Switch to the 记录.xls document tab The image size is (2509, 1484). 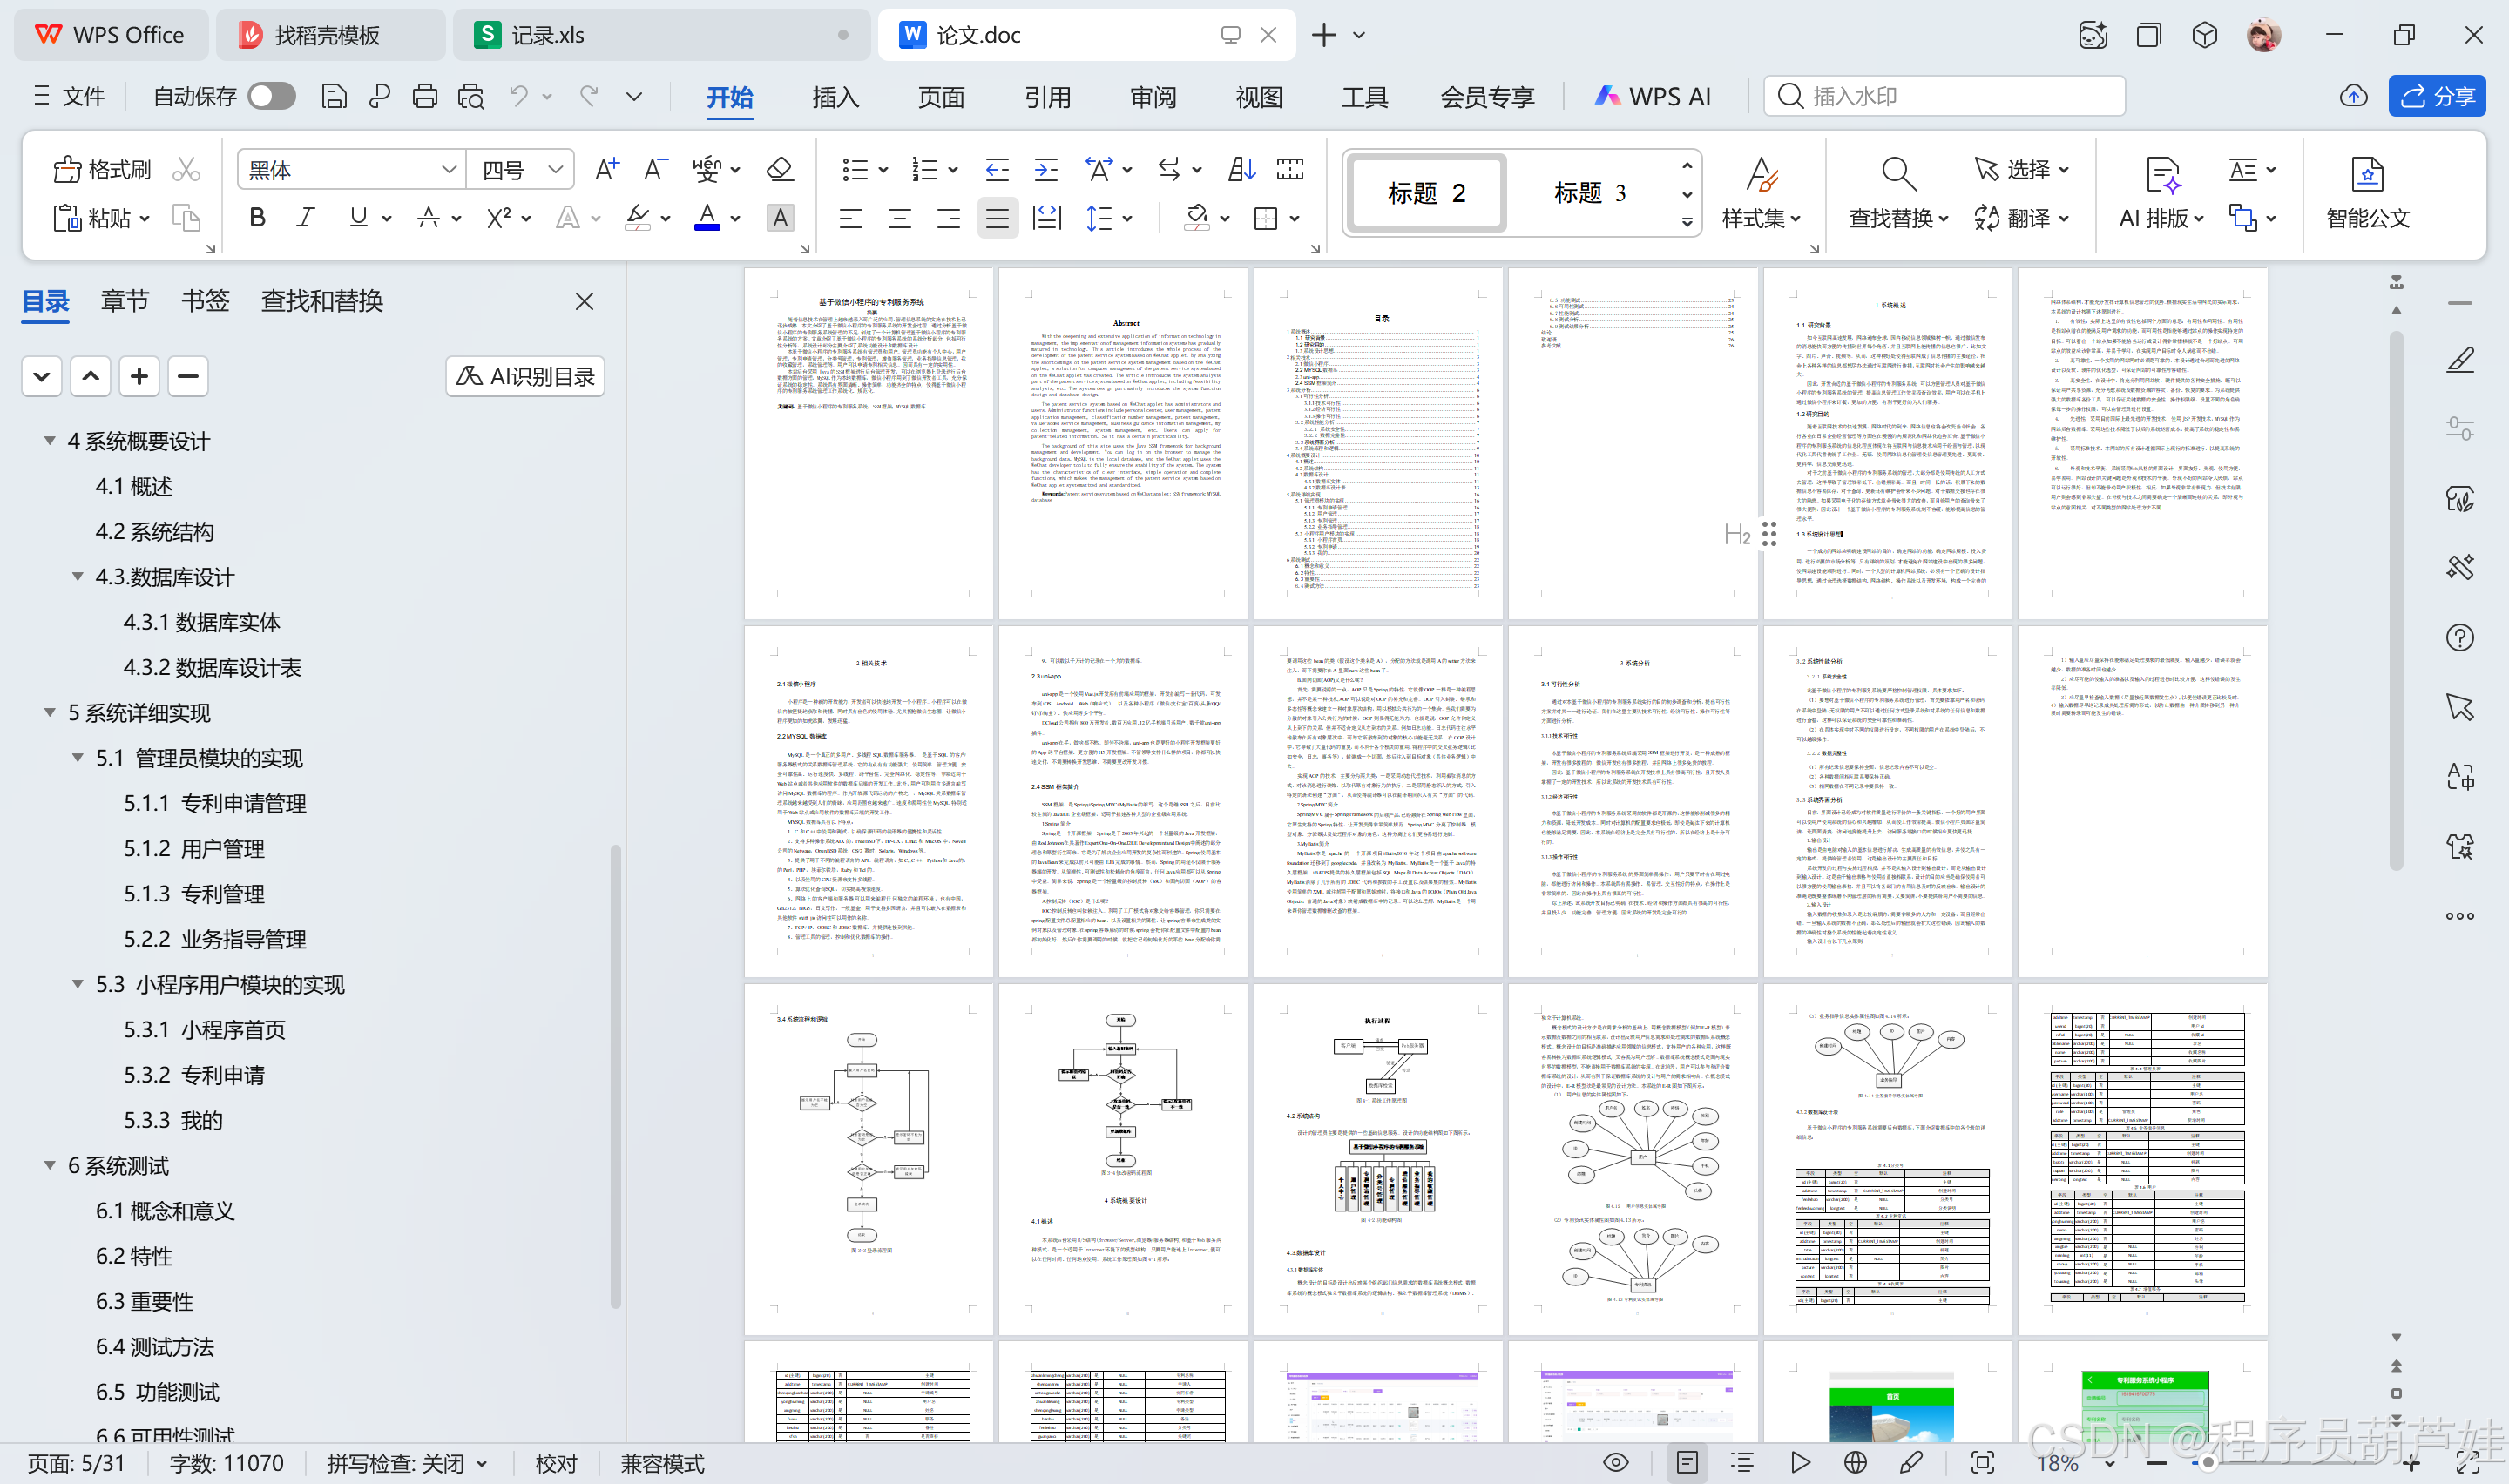[x=661, y=35]
